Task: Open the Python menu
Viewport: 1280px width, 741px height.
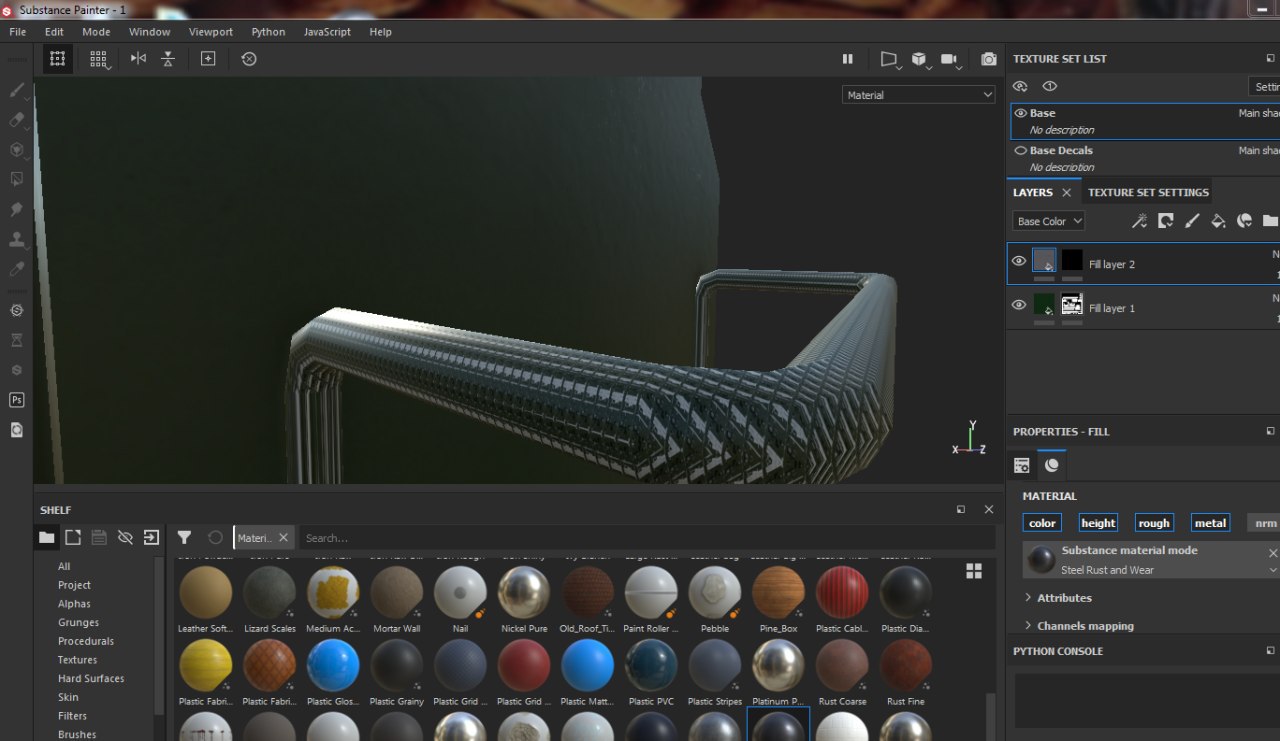Action: pos(268,32)
